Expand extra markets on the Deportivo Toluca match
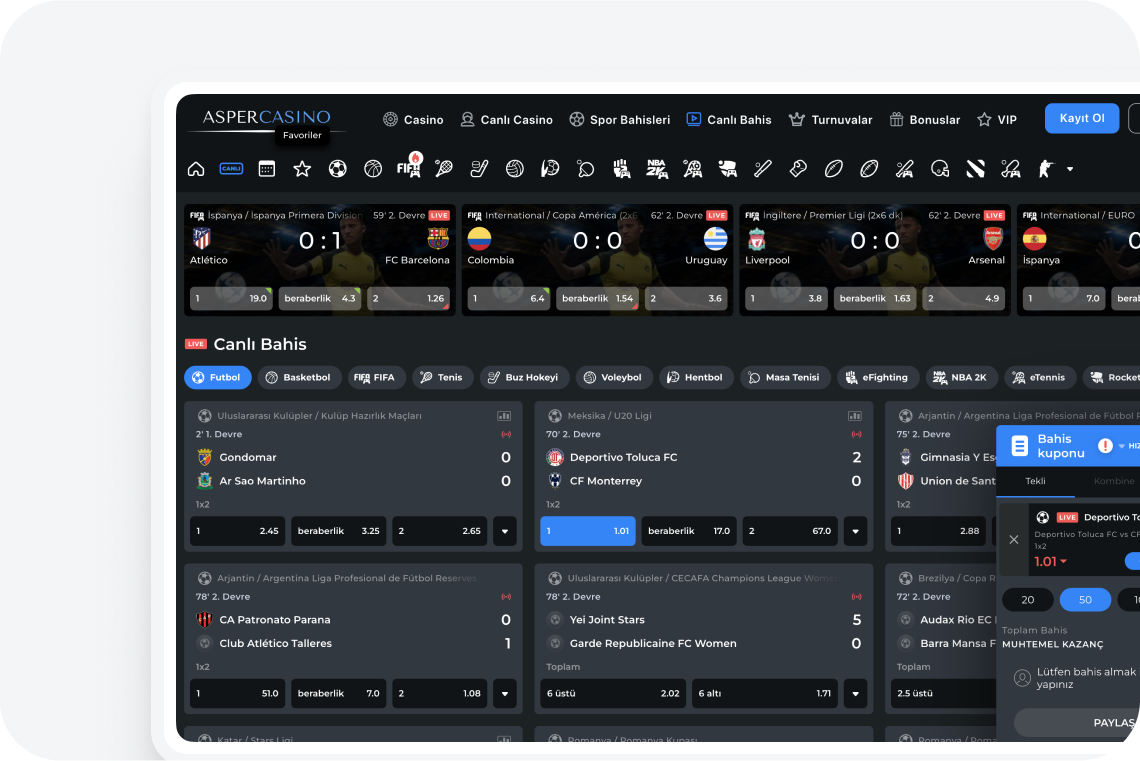Screen dimensions: 1140x761 pyautogui.click(x=855, y=531)
